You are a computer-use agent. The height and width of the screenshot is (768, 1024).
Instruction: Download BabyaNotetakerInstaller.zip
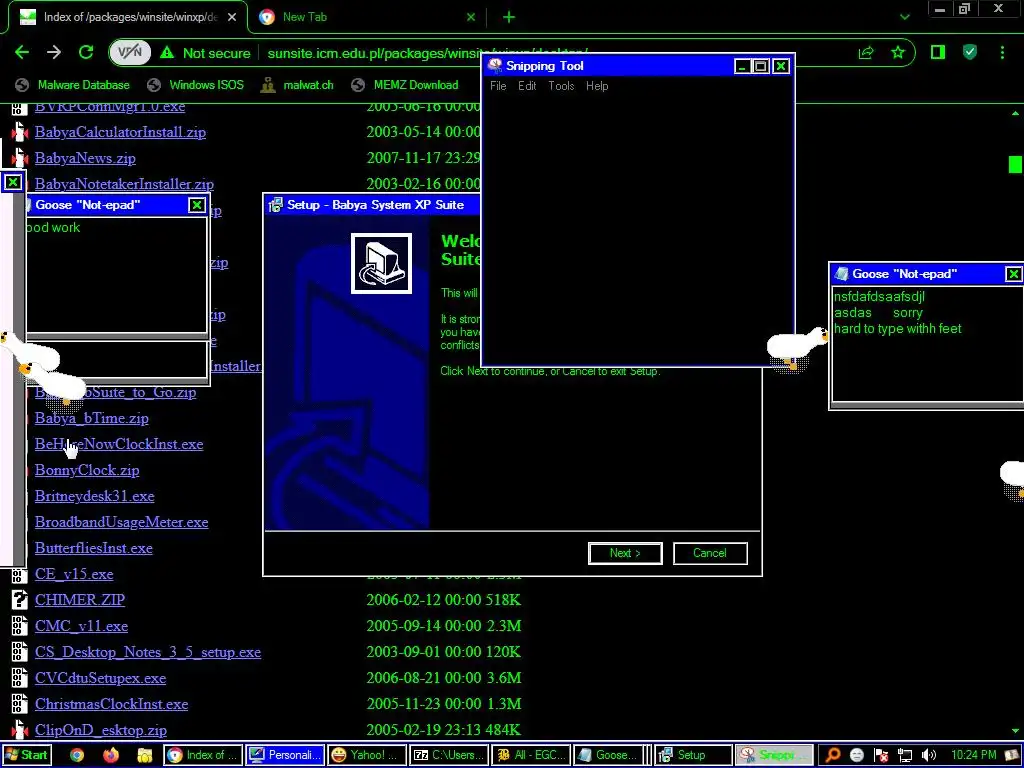point(124,184)
